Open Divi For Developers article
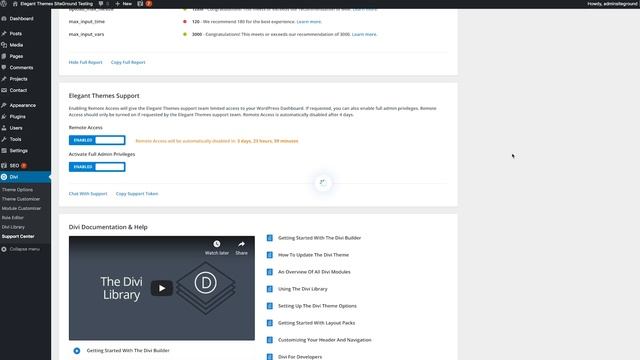Image resolution: width=640 pixels, height=360 pixels. [300, 357]
